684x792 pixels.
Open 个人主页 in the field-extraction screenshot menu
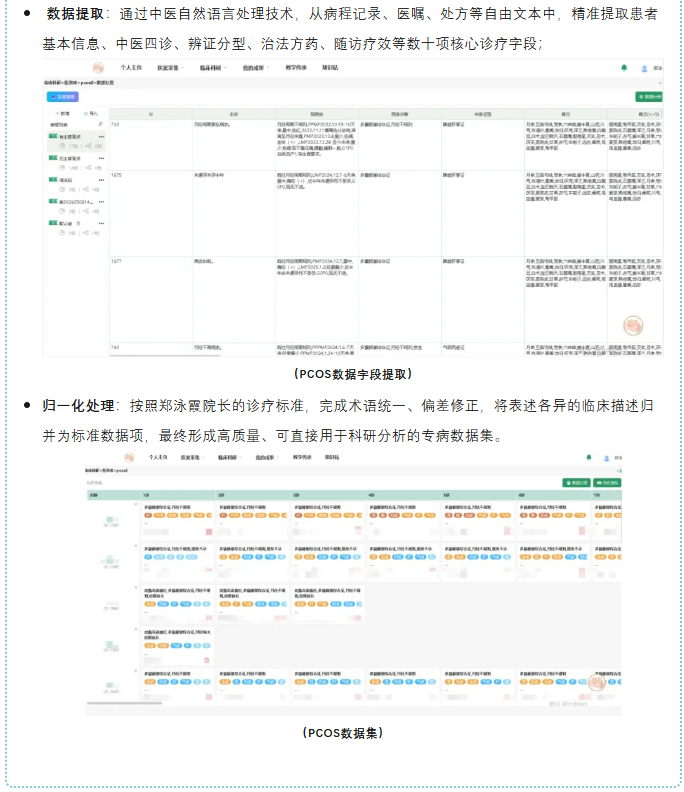coord(131,68)
